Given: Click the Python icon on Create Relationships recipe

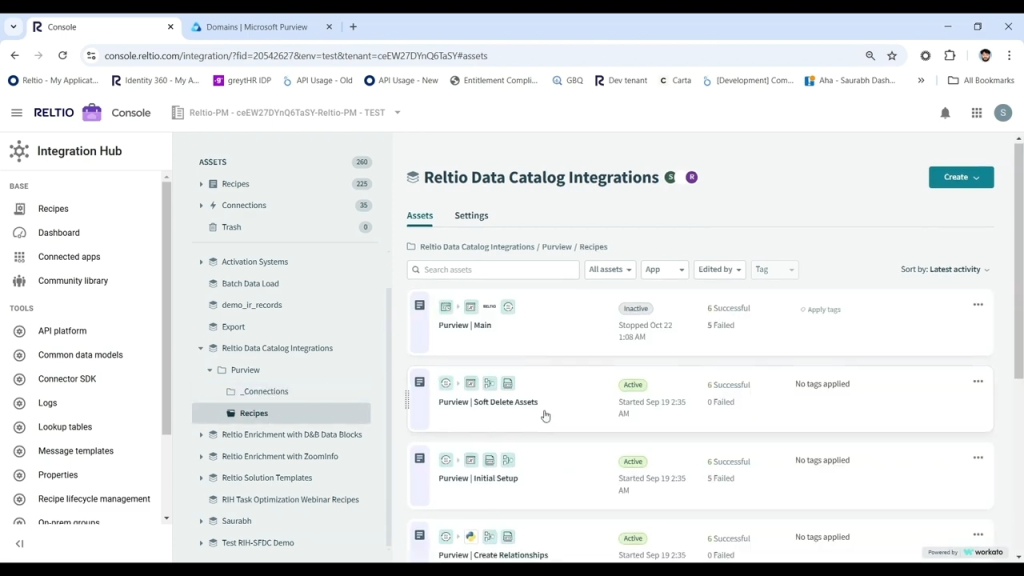Looking at the screenshot, I should pyautogui.click(x=471, y=536).
